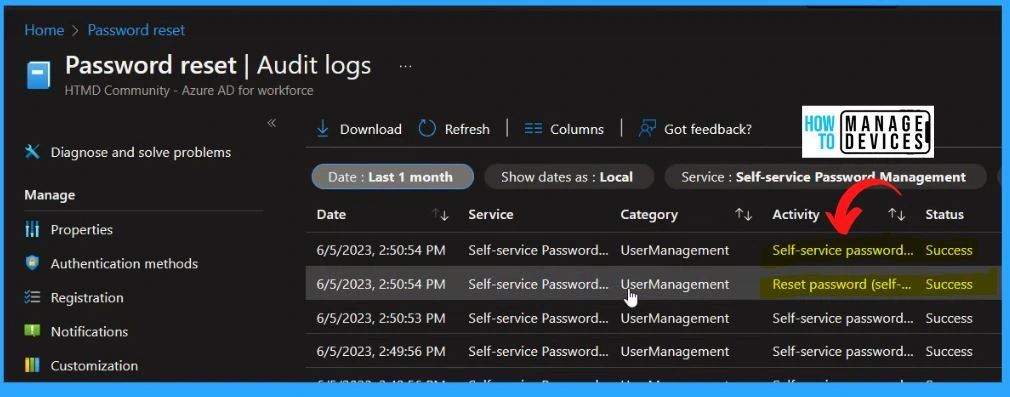The height and width of the screenshot is (397, 1010).
Task: Sort by the Category column arrows
Action: click(x=744, y=215)
